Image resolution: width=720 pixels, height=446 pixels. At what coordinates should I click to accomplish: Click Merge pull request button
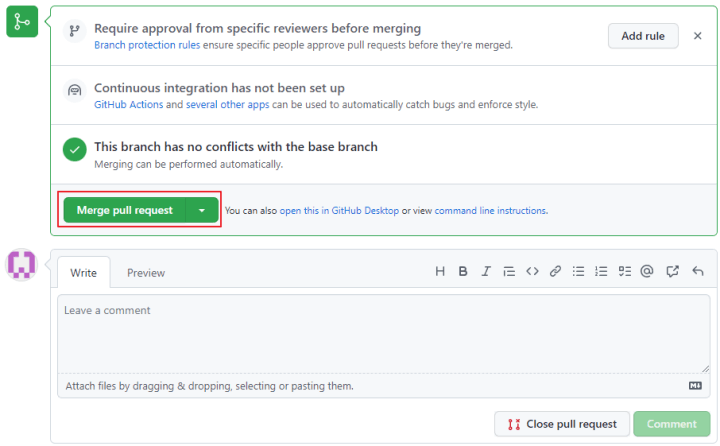pyautogui.click(x=124, y=210)
